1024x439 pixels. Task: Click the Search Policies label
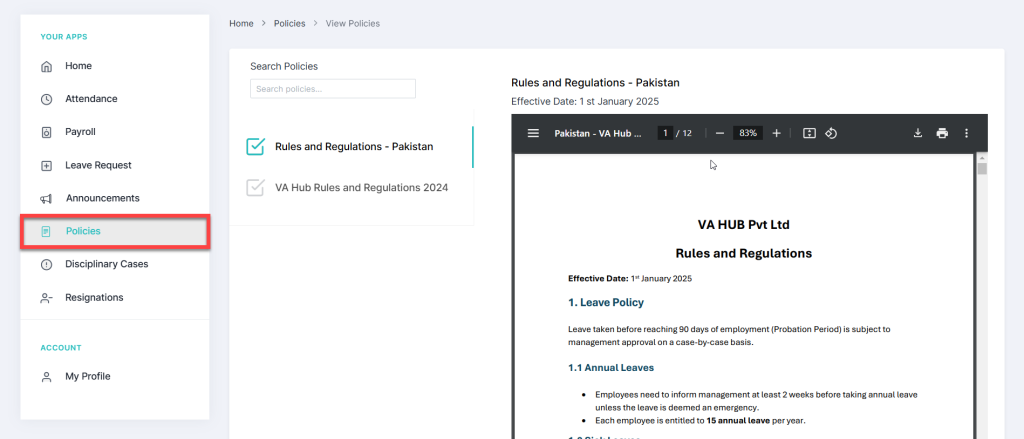tap(284, 66)
